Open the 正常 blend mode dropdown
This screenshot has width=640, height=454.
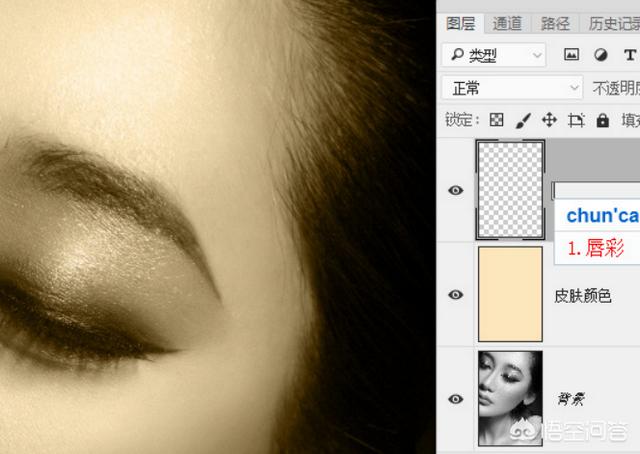click(x=511, y=88)
